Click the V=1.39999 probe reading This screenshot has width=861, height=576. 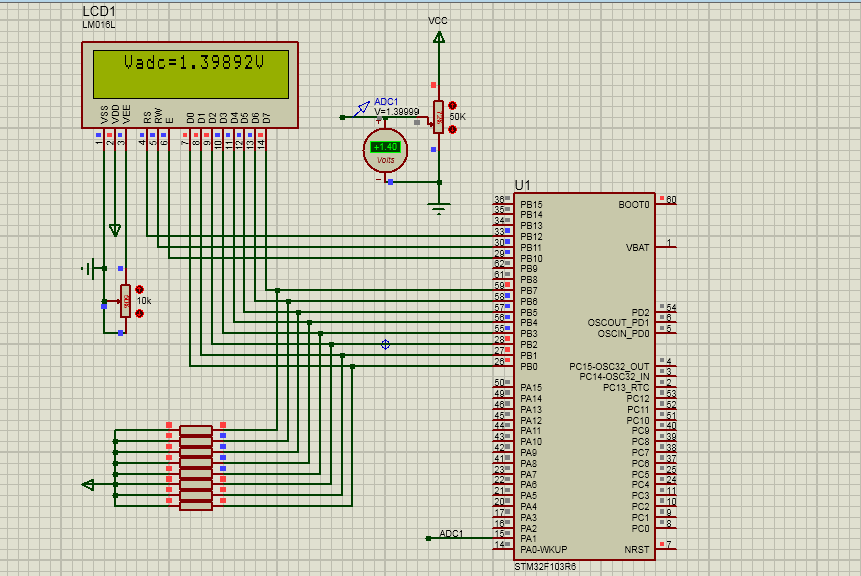[x=397, y=111]
